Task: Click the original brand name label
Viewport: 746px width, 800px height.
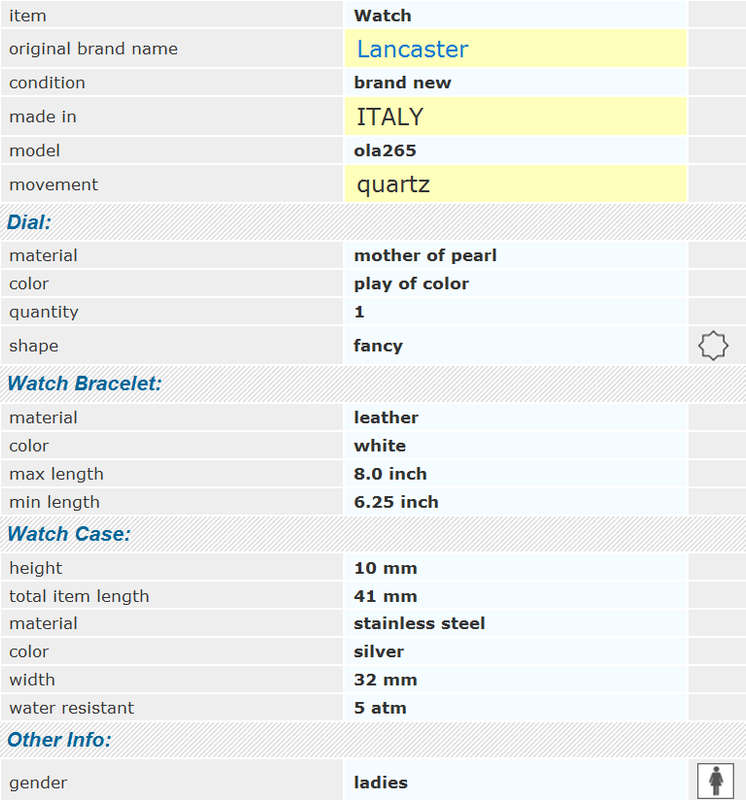Action: tap(93, 48)
